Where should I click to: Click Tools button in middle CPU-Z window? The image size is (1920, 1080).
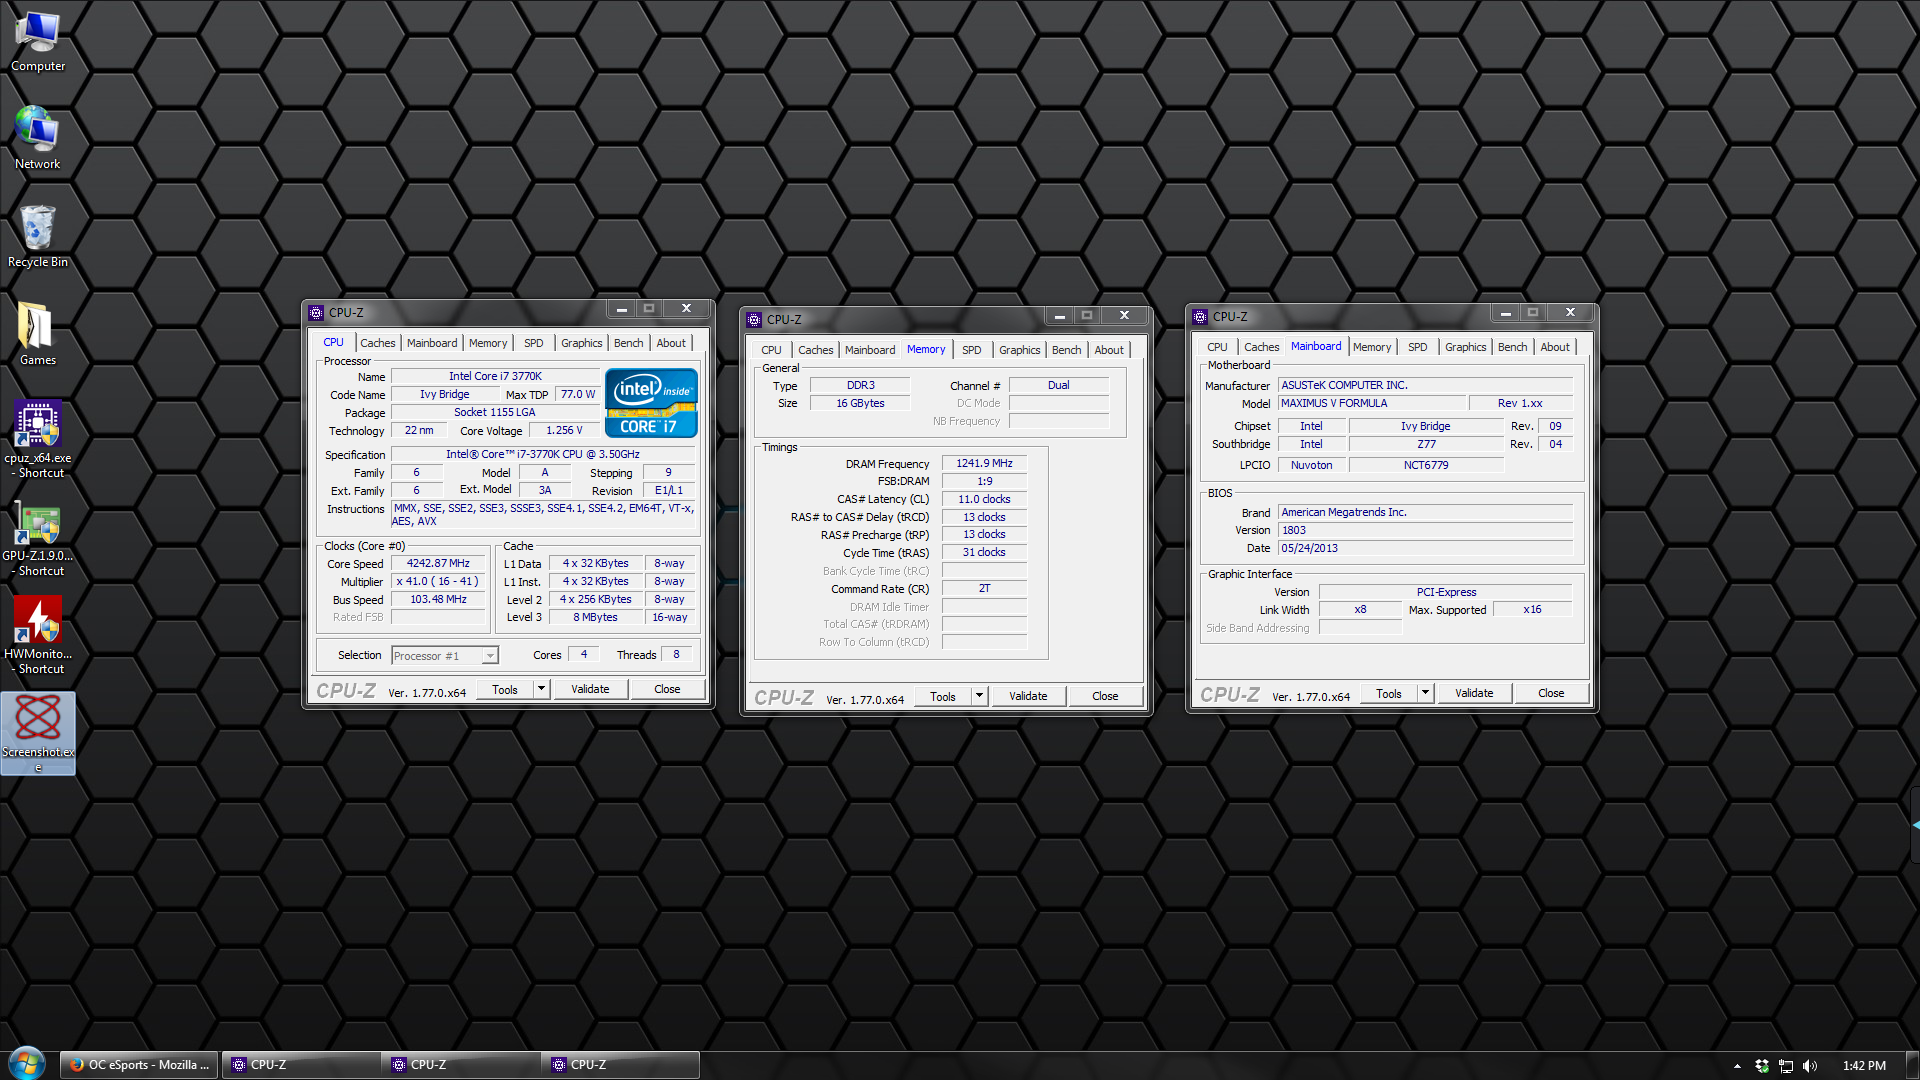click(x=943, y=696)
